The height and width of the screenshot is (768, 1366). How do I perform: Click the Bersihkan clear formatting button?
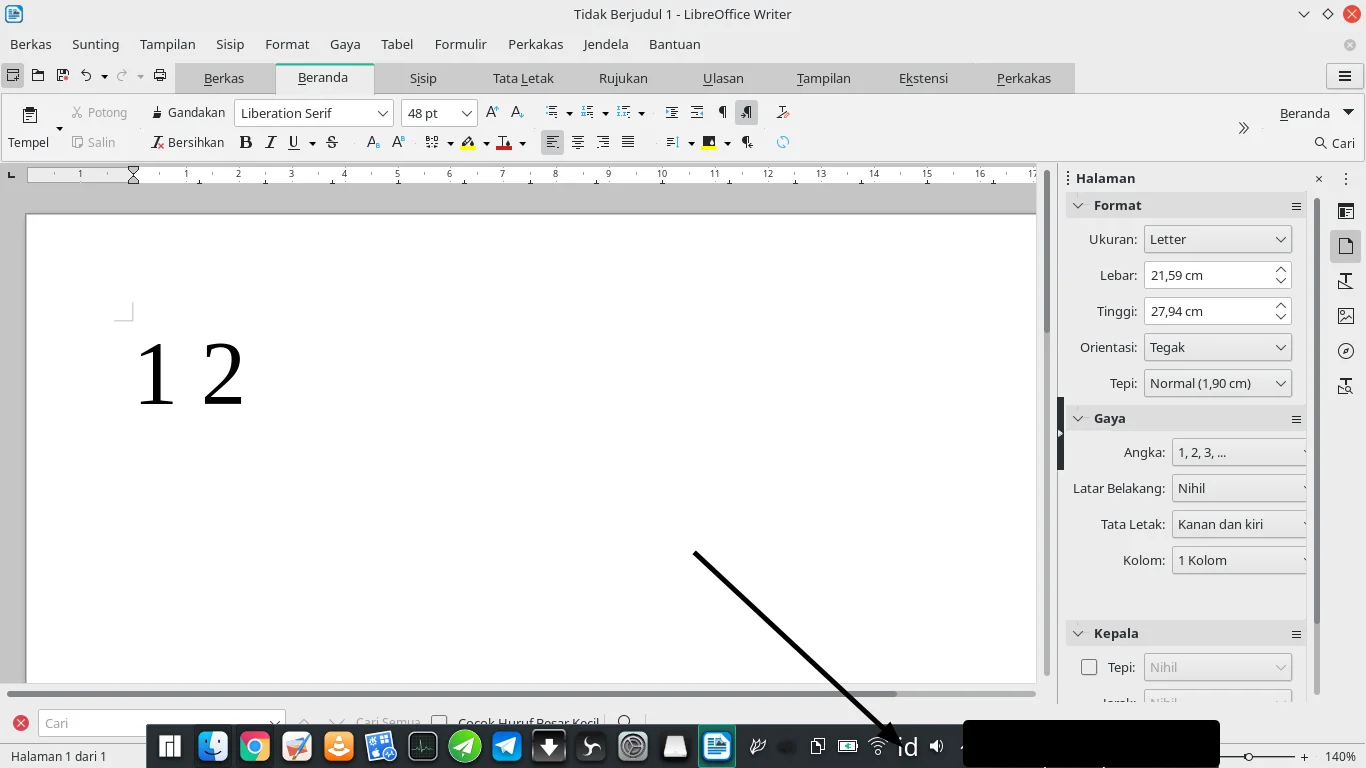click(x=188, y=143)
